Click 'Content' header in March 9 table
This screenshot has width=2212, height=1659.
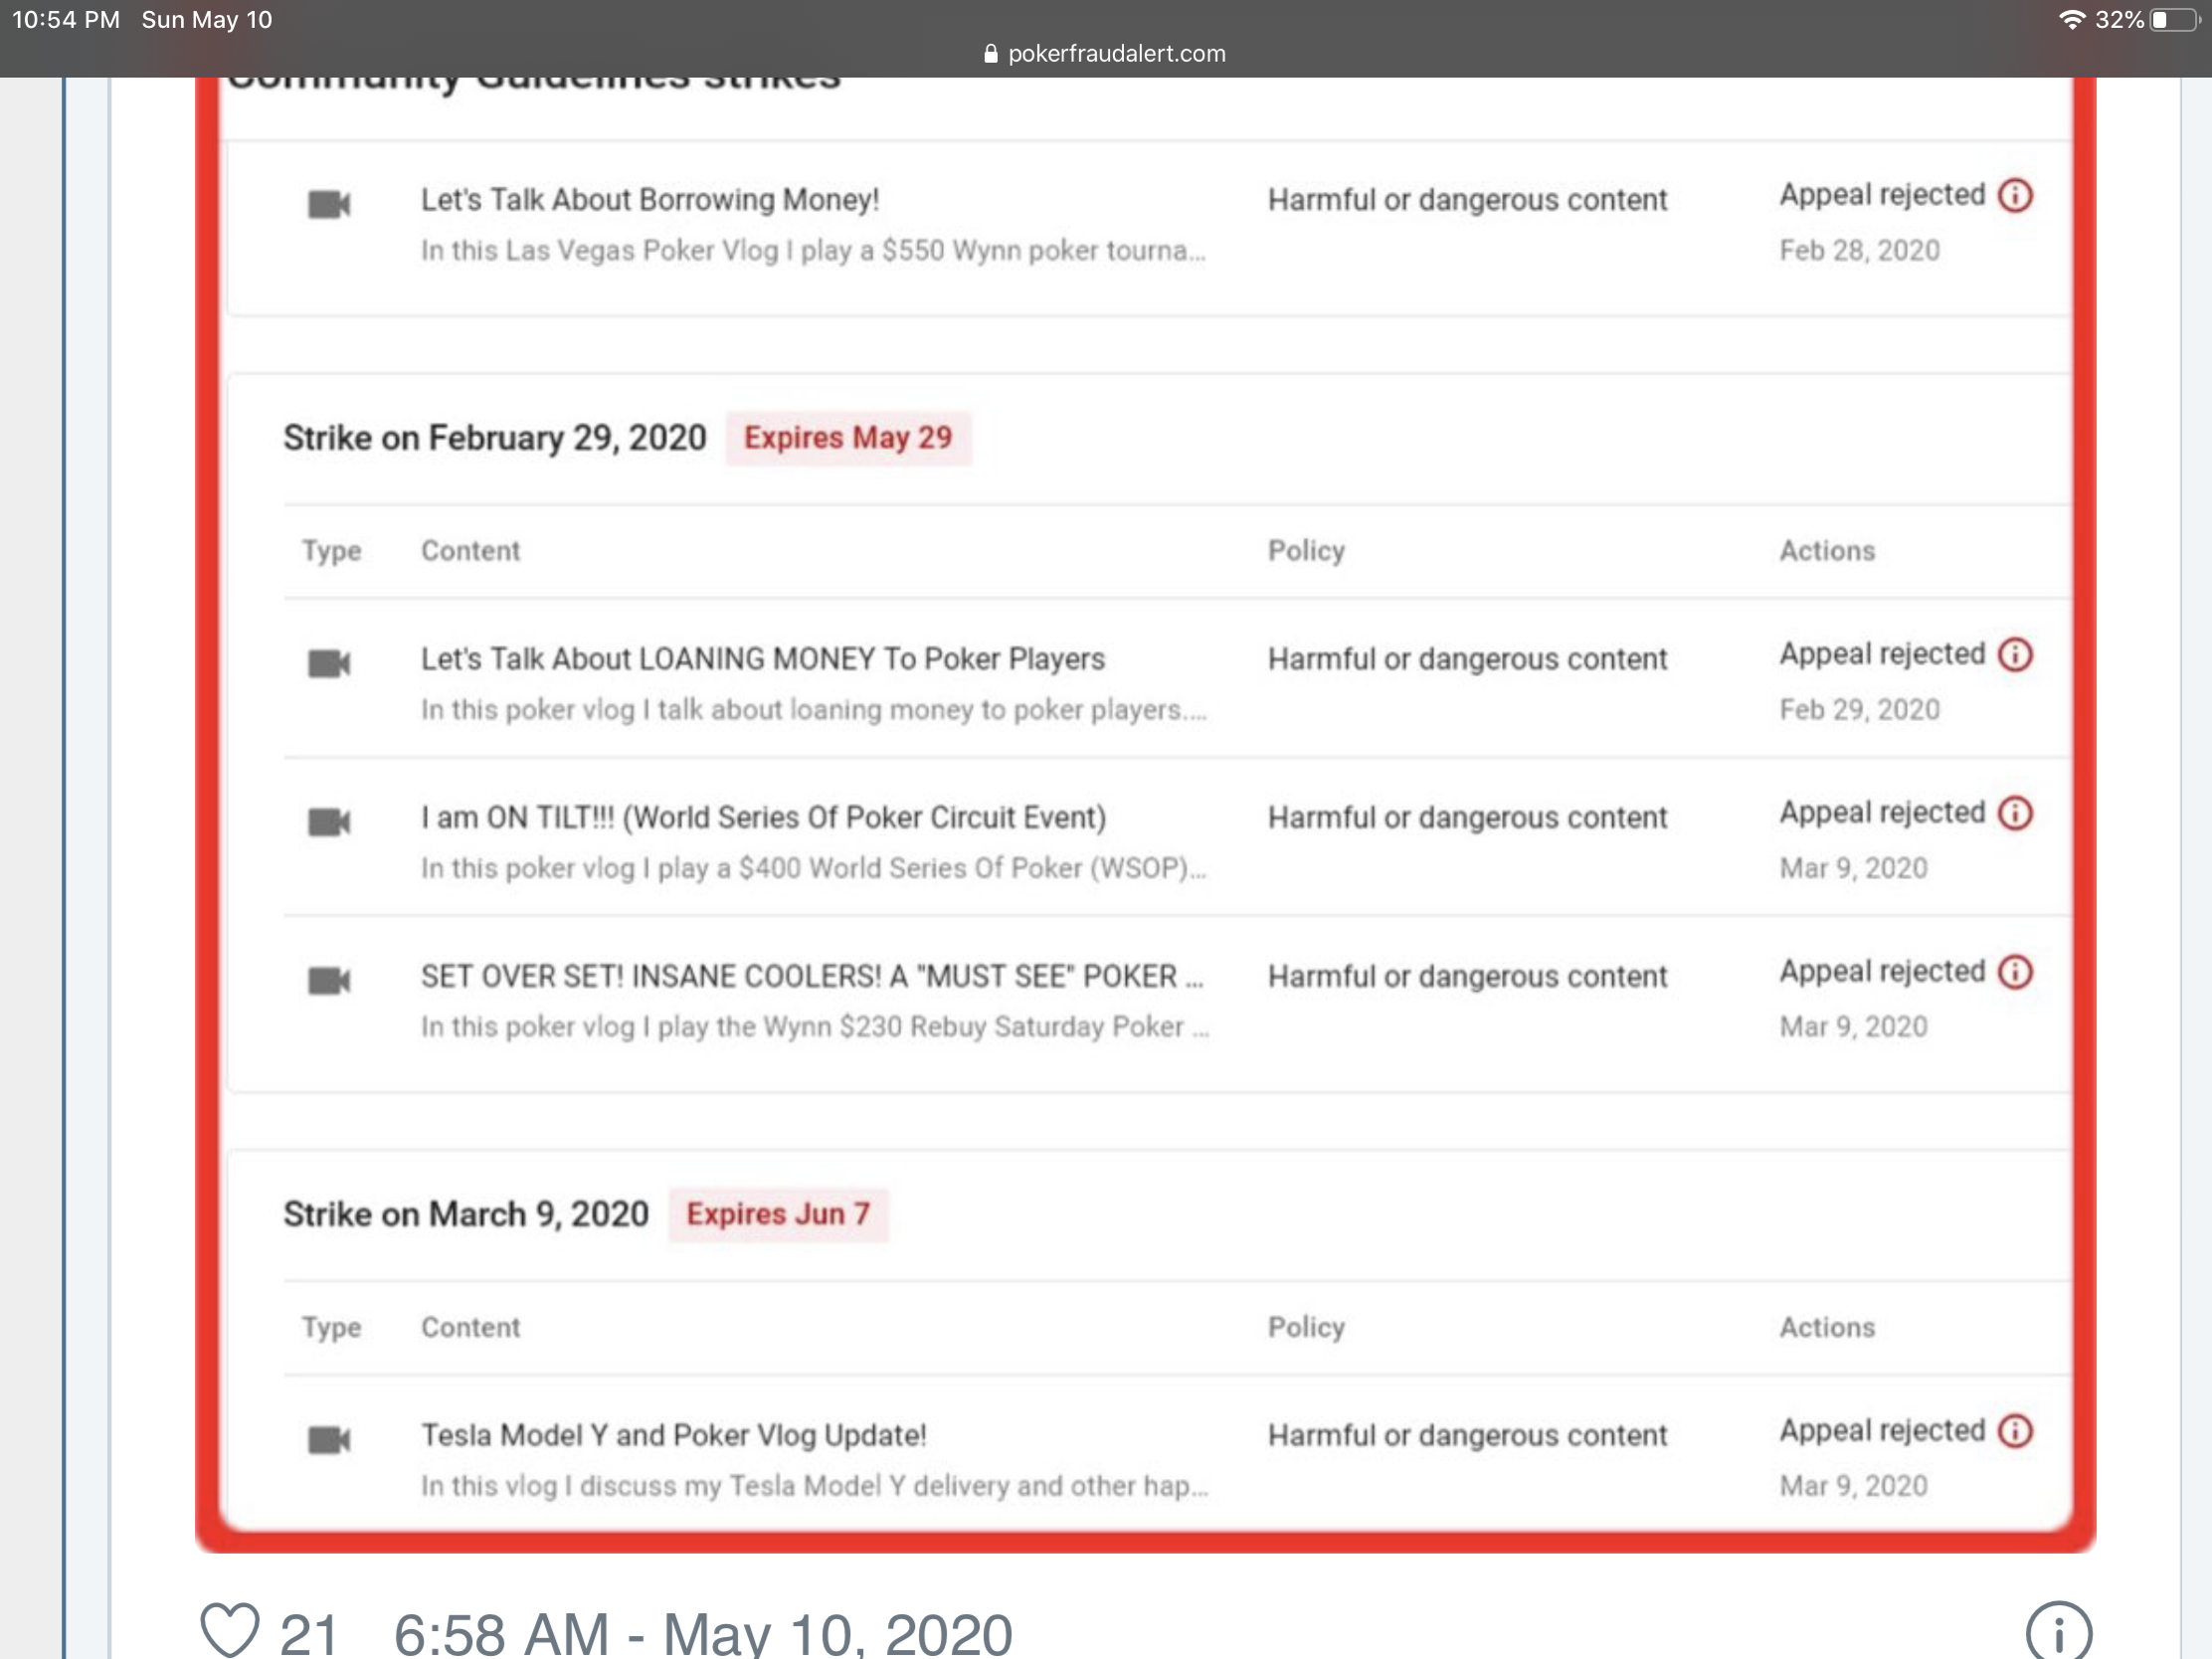point(470,1327)
